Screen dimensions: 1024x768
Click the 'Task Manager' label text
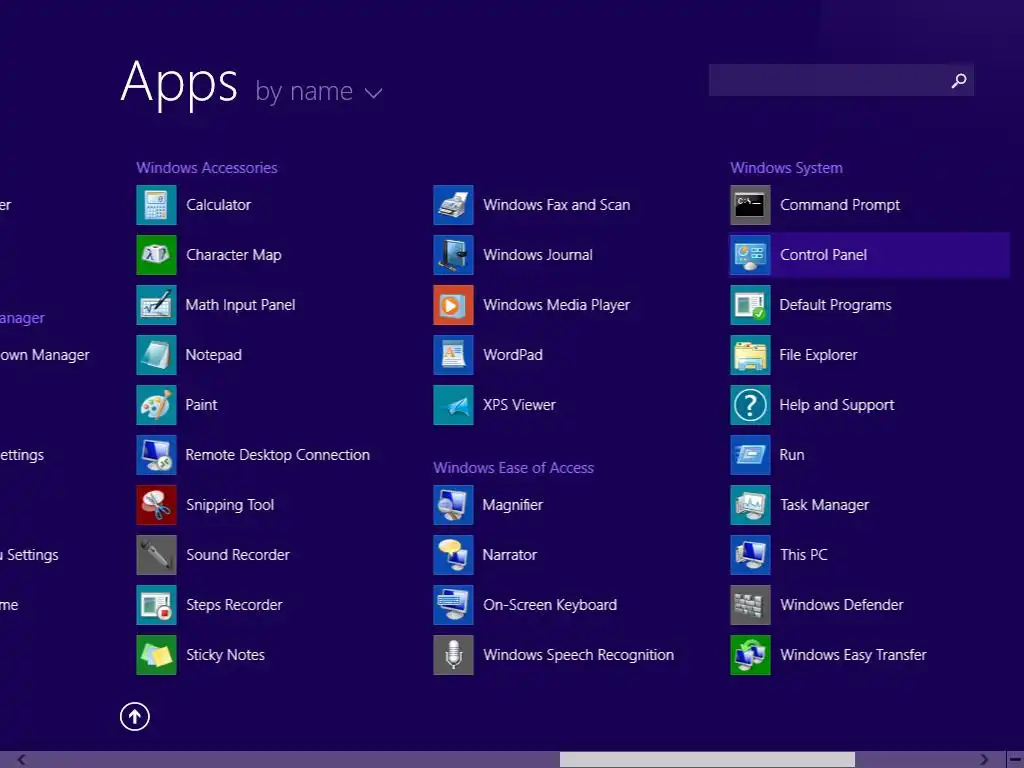coord(824,505)
